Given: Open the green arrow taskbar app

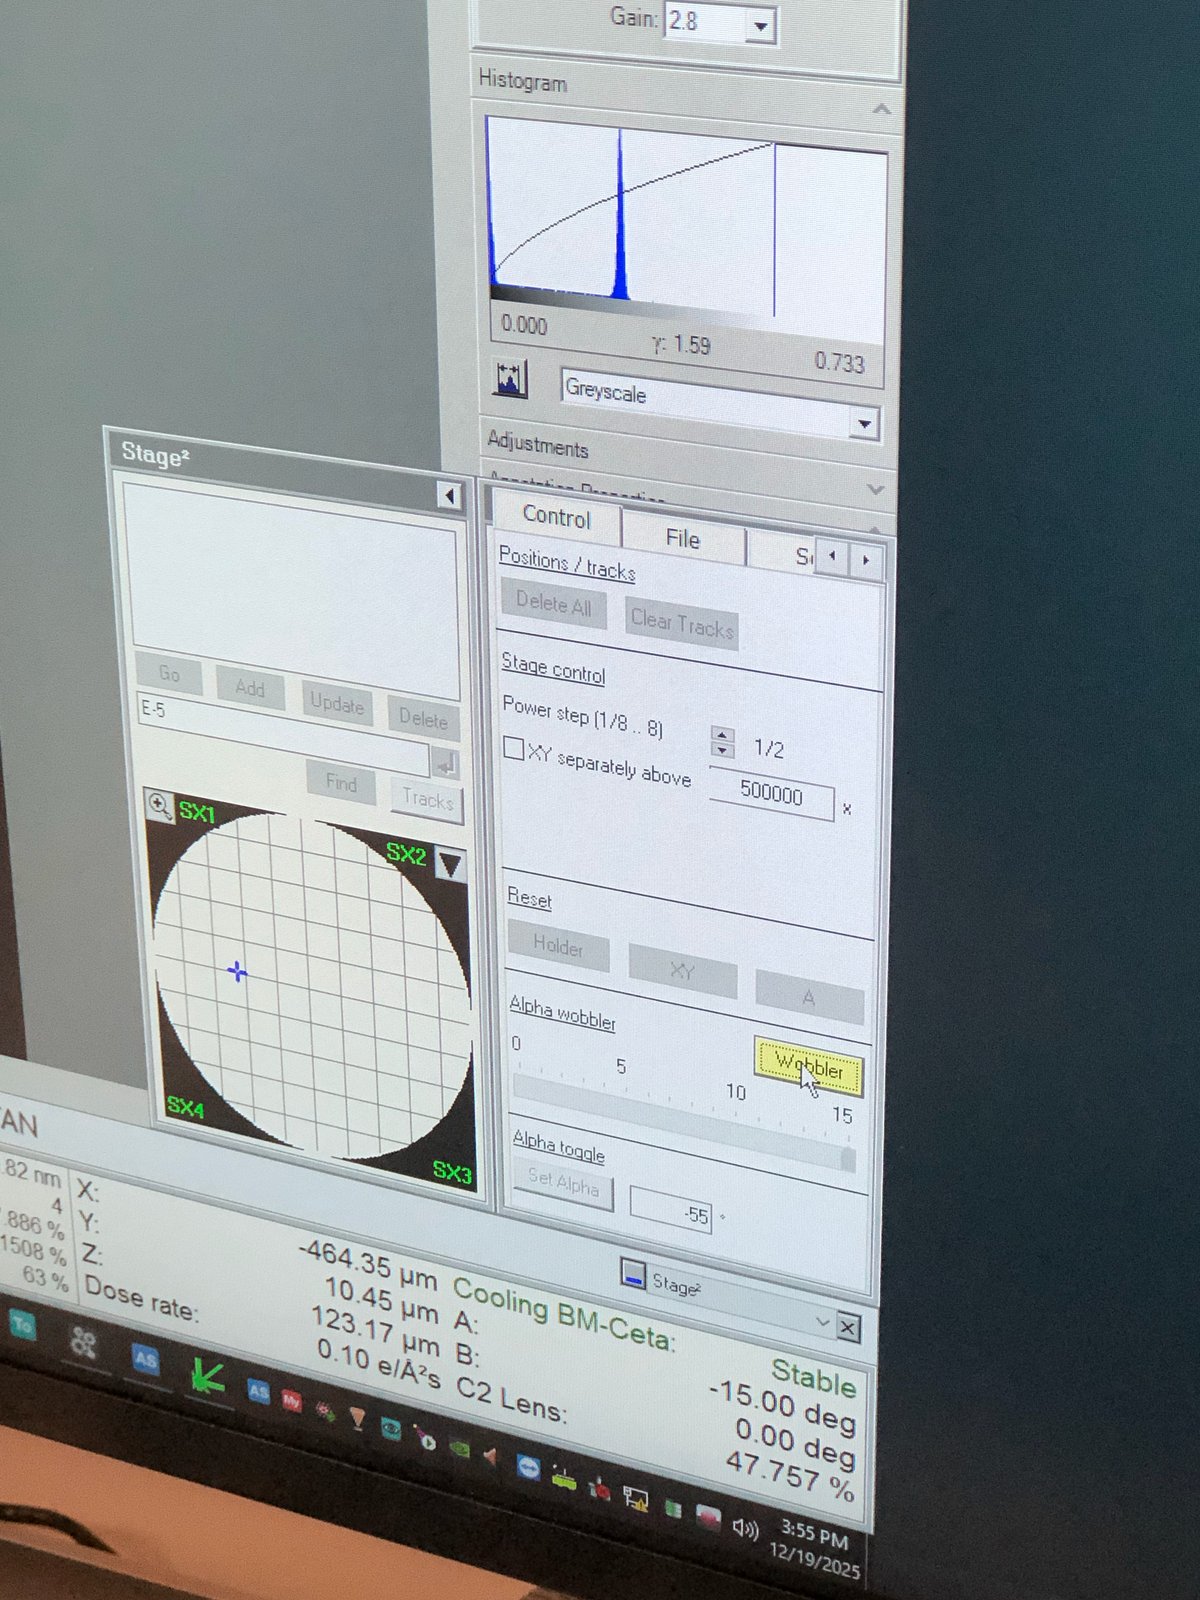Looking at the screenshot, I should pos(207,1376).
